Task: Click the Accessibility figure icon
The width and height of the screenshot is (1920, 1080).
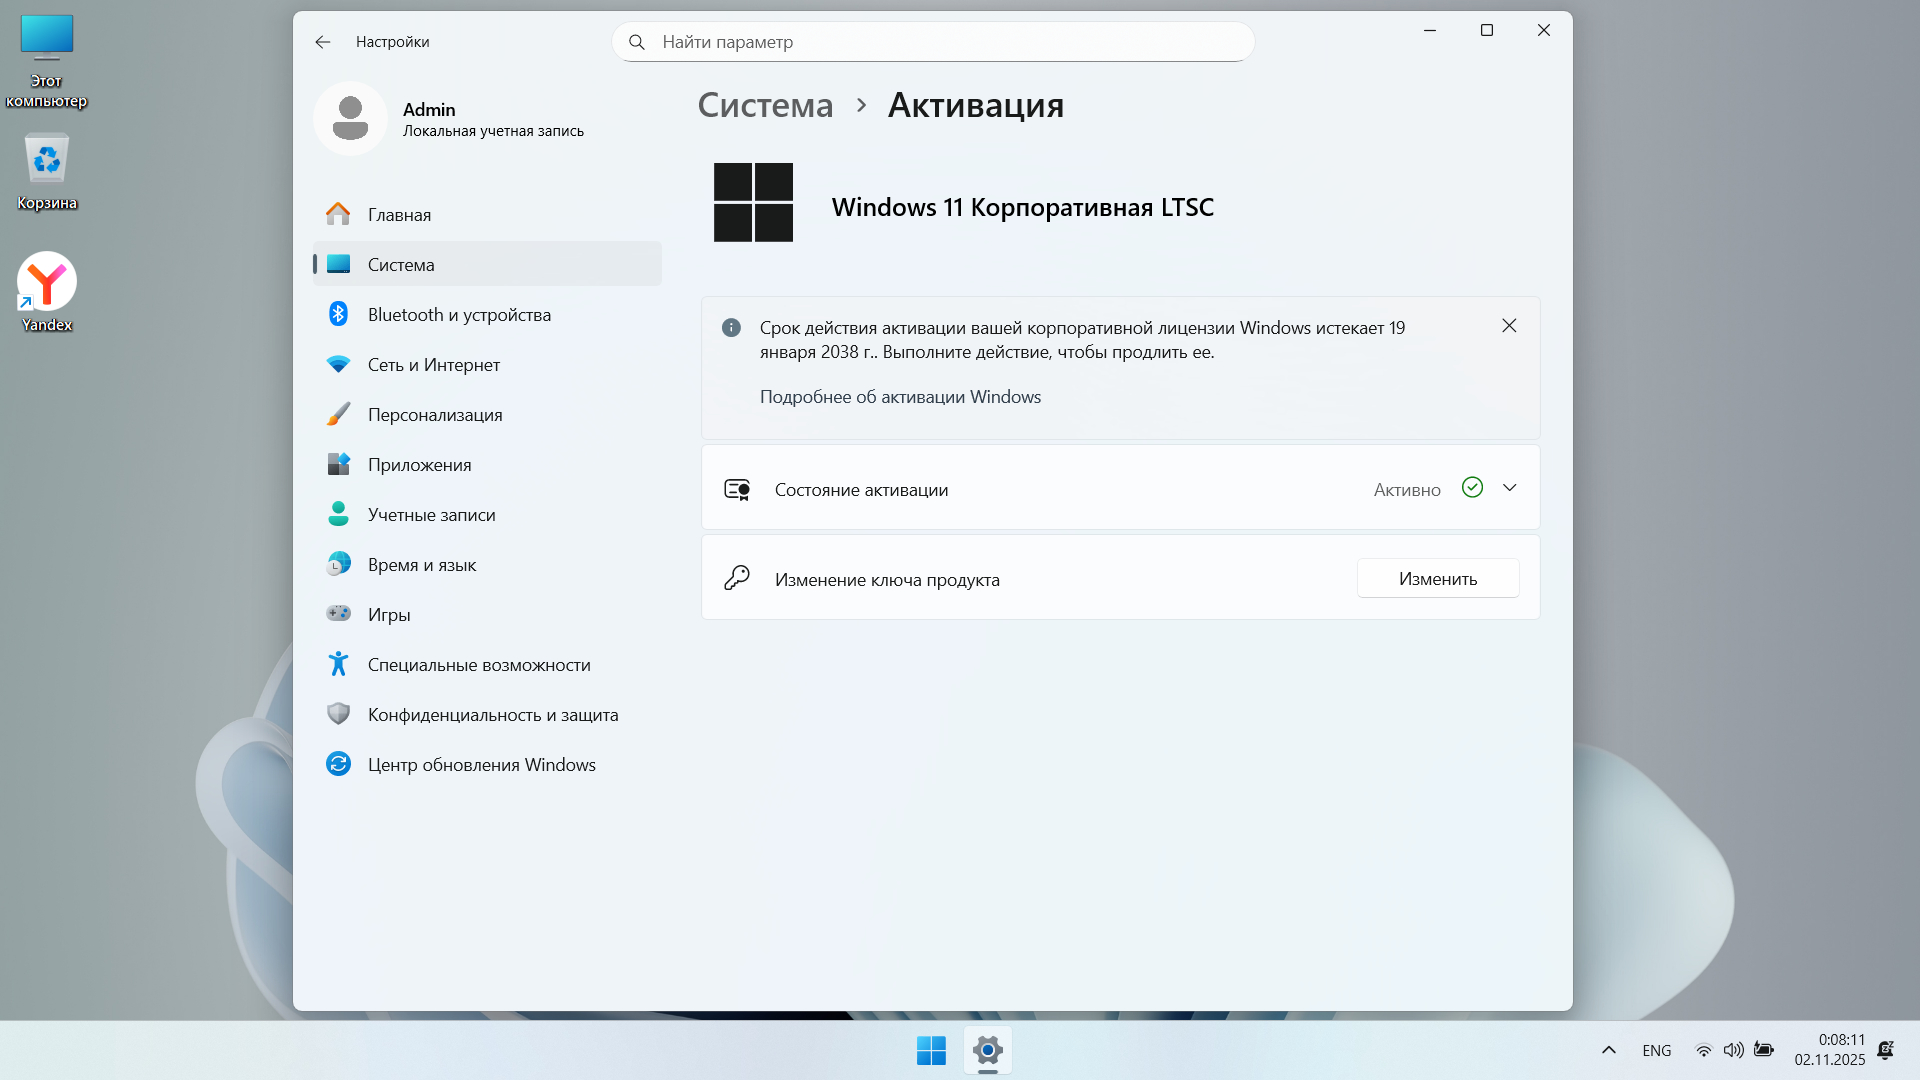Action: point(338,664)
